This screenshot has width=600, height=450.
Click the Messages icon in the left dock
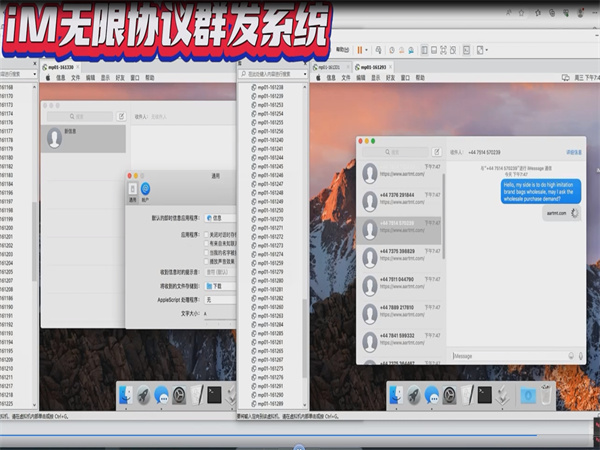click(x=161, y=395)
